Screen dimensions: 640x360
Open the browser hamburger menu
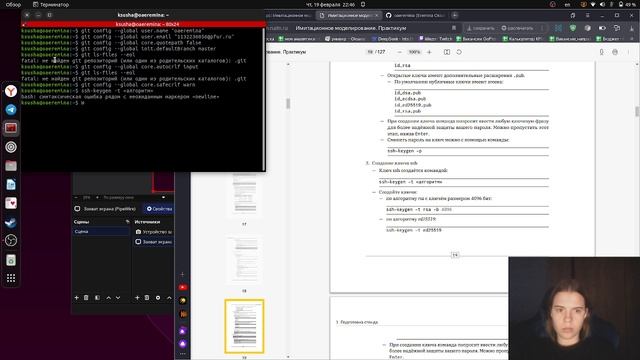coord(588,16)
